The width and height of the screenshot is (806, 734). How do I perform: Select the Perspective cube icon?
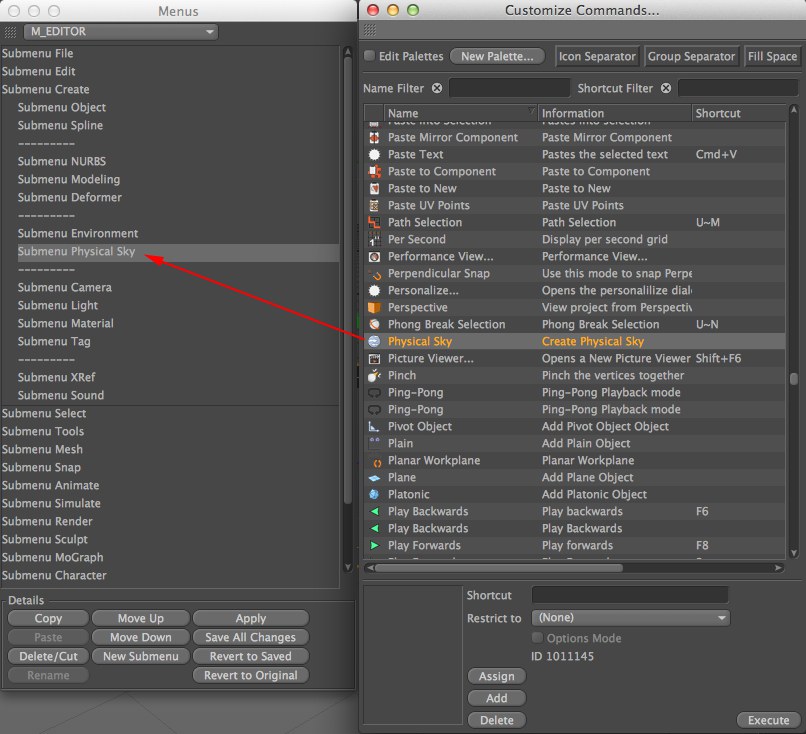point(374,308)
